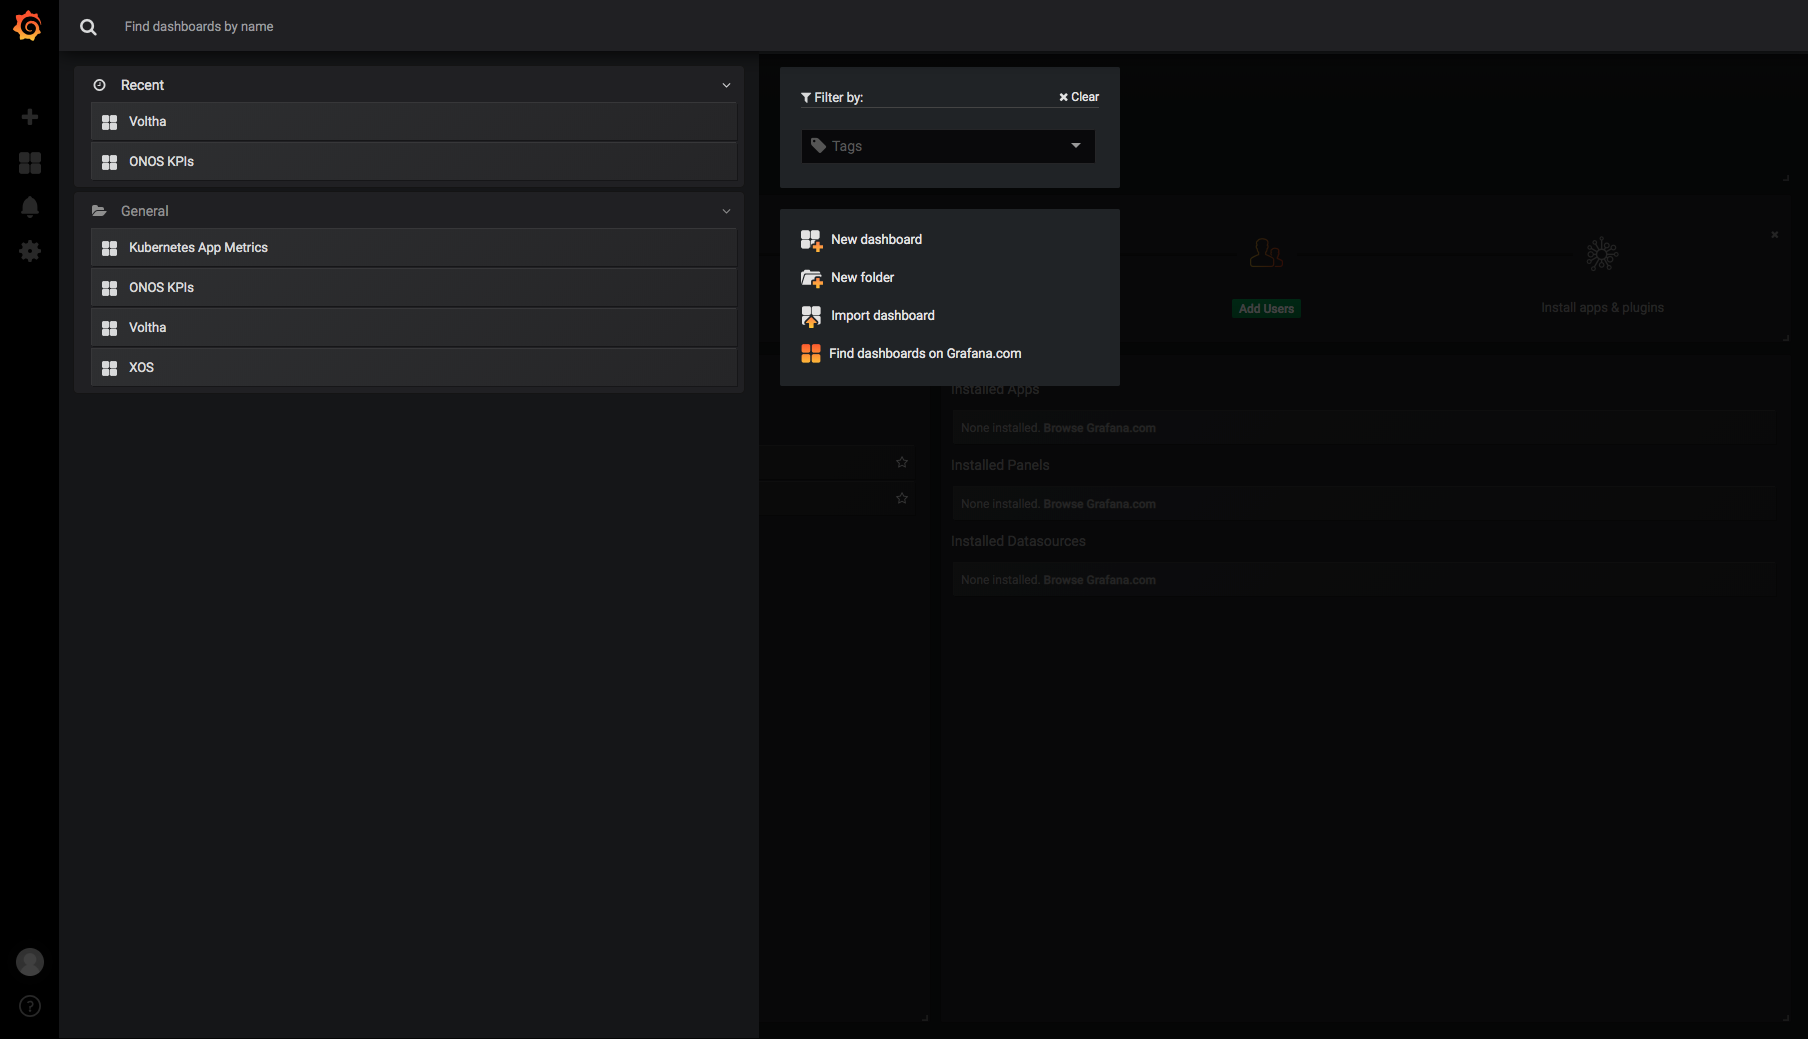
Task: Open Browse Grafana.com under Installed Apps
Action: coord(1099,428)
